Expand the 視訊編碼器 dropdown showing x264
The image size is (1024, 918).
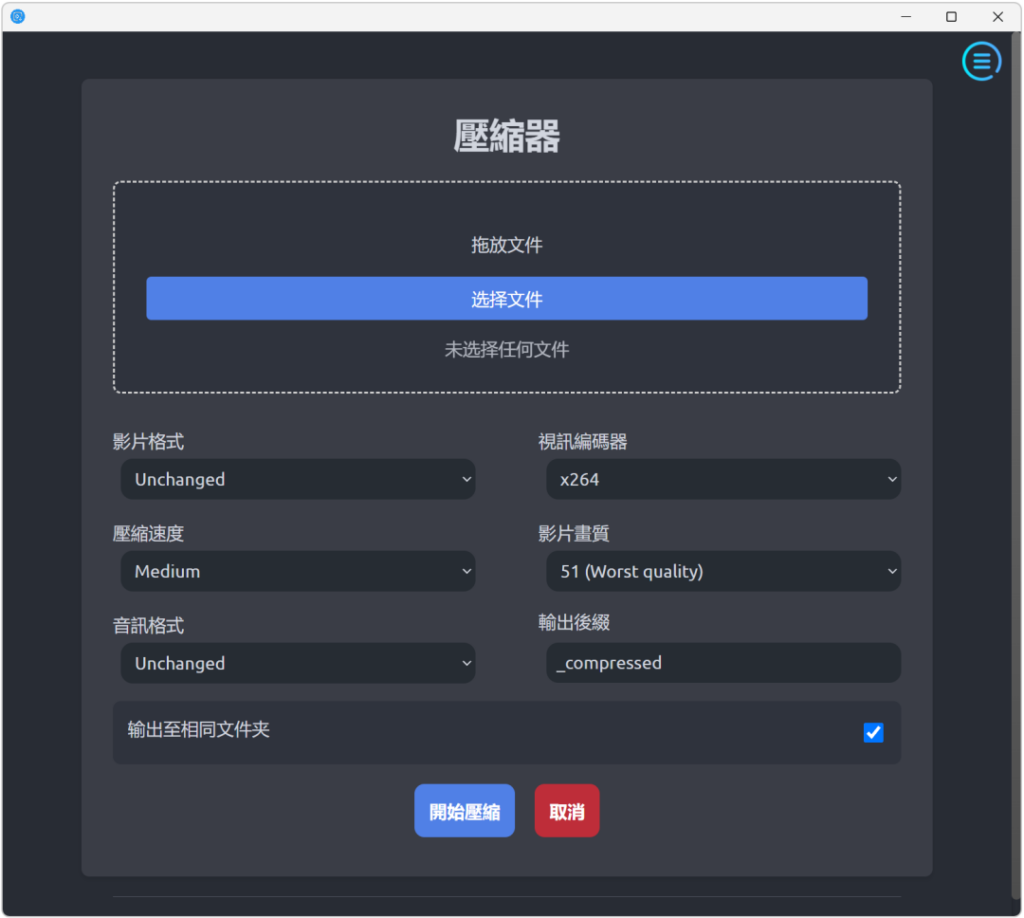point(723,479)
